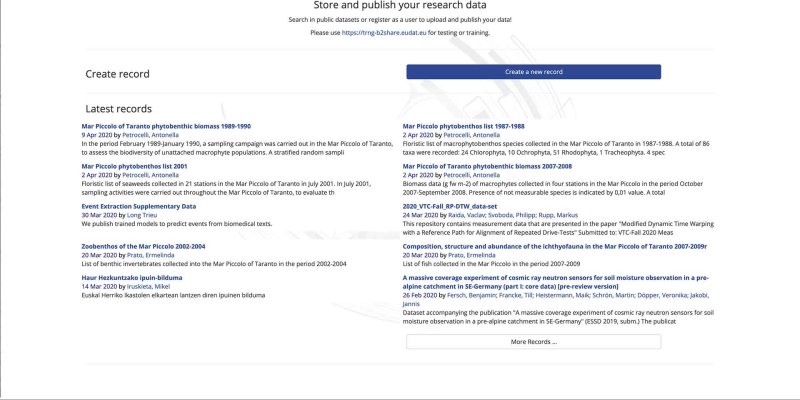Click 'Euskal Herriko ikastolen' description text

point(173,295)
